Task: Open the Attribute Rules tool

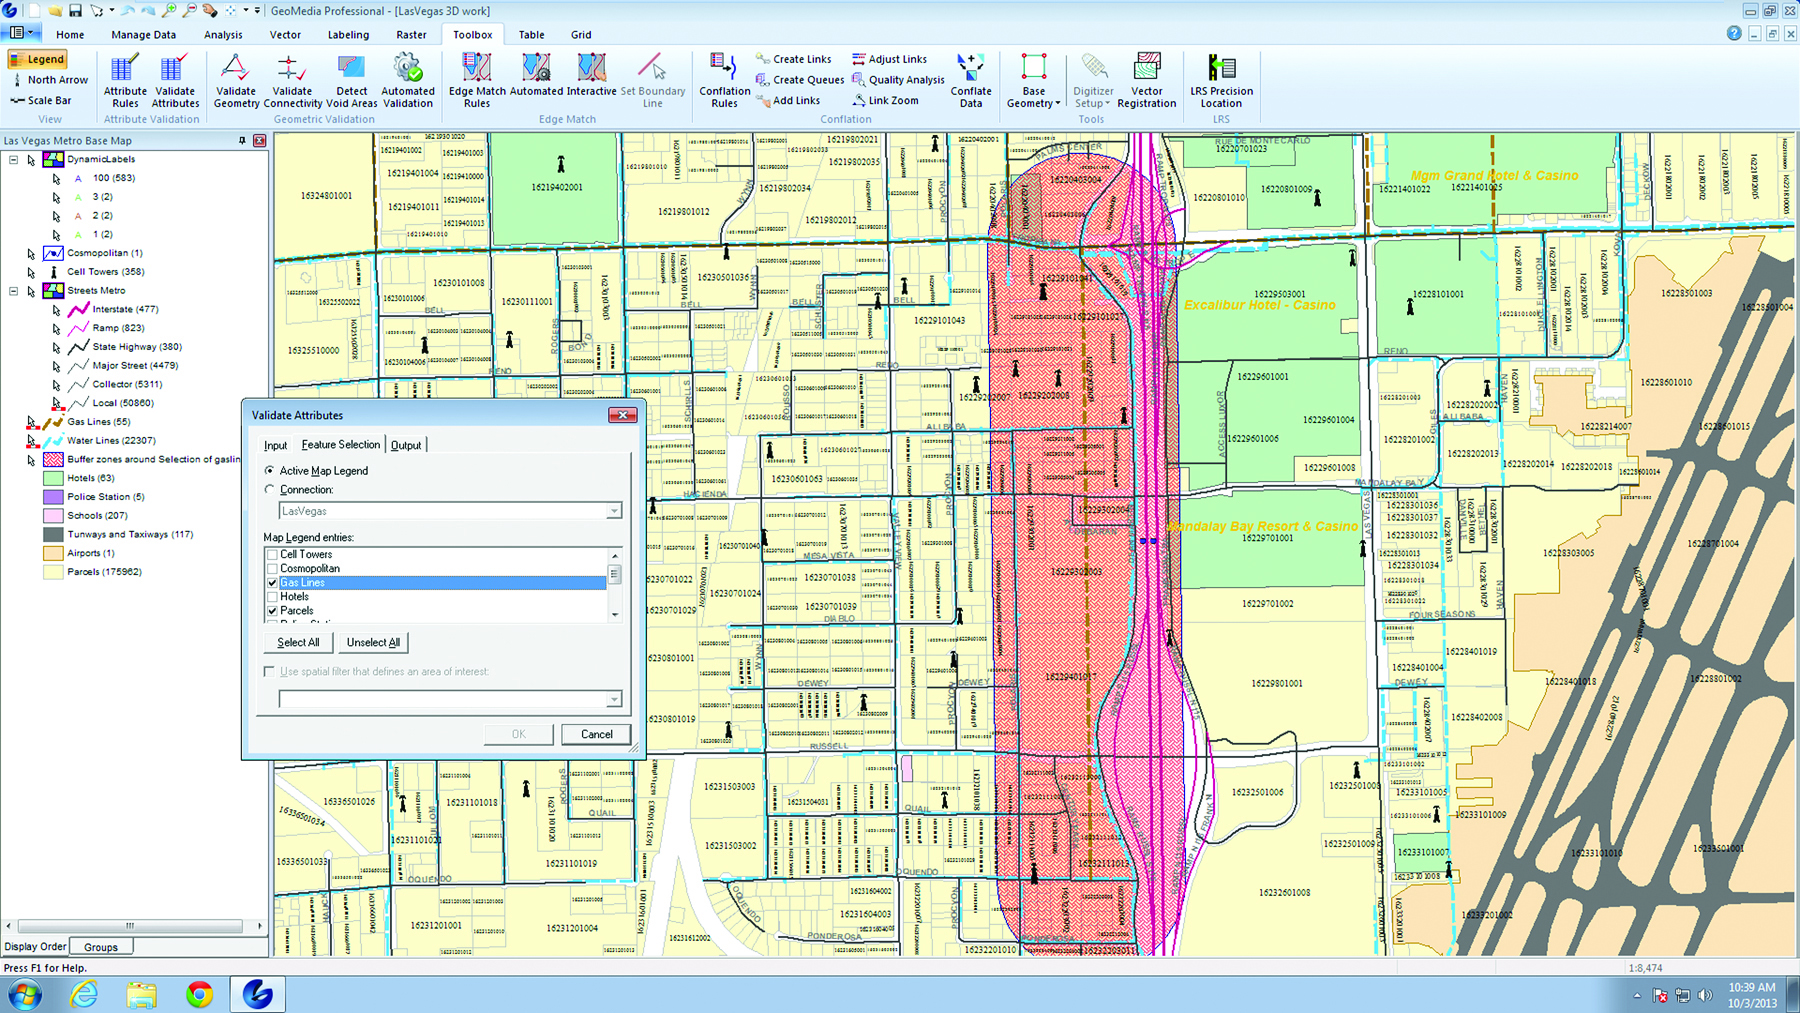Action: coord(125,81)
